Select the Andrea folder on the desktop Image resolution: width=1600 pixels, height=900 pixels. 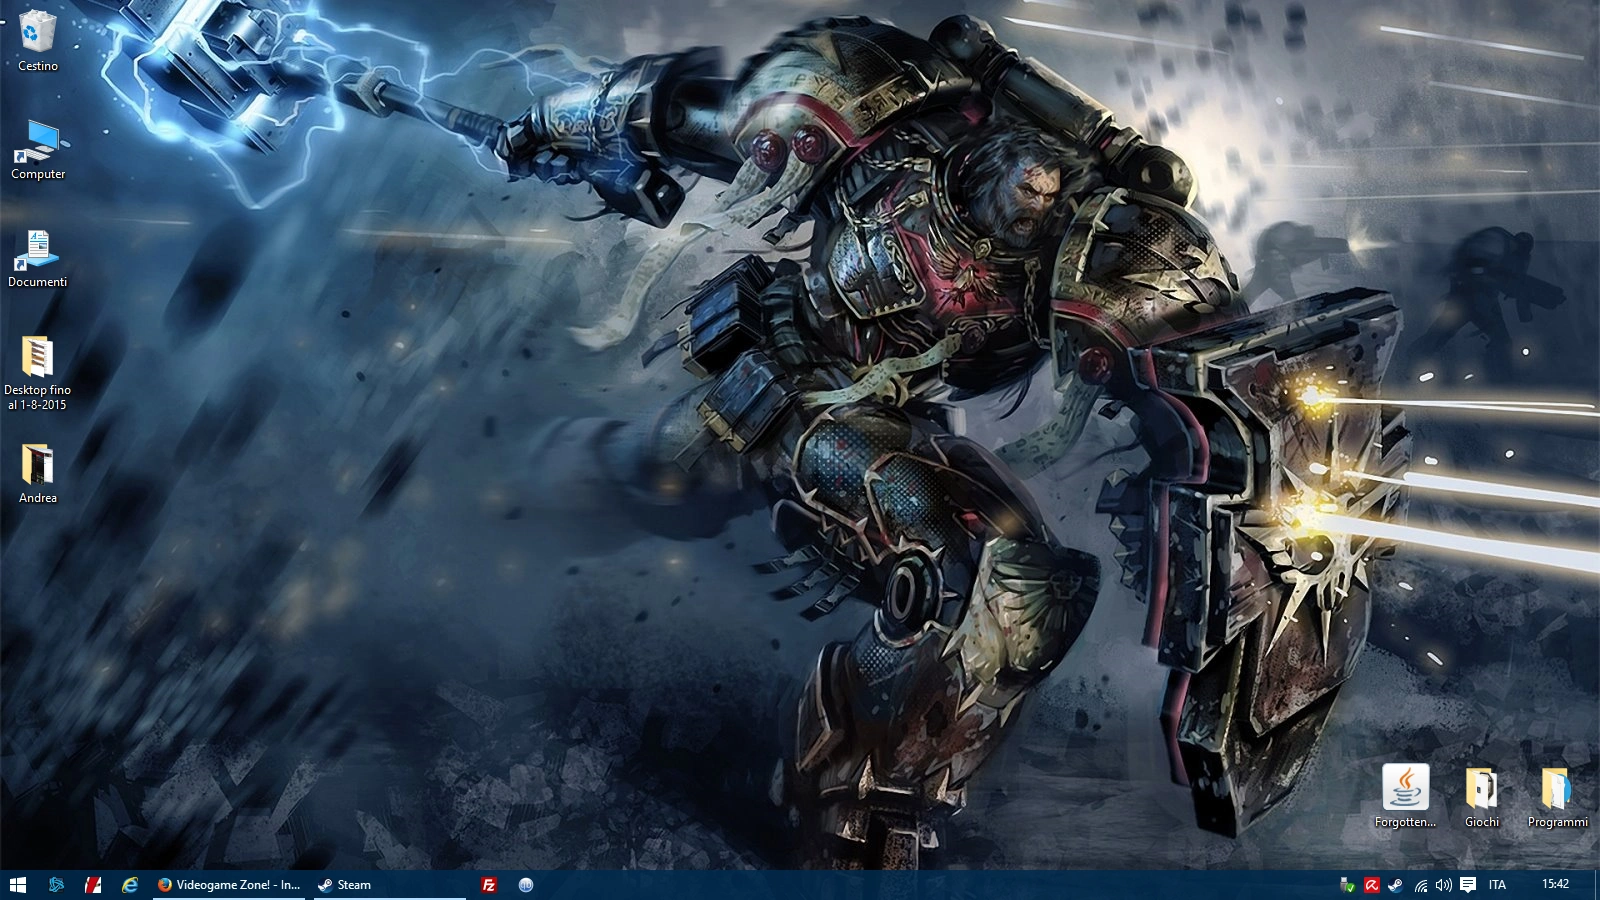point(38,474)
